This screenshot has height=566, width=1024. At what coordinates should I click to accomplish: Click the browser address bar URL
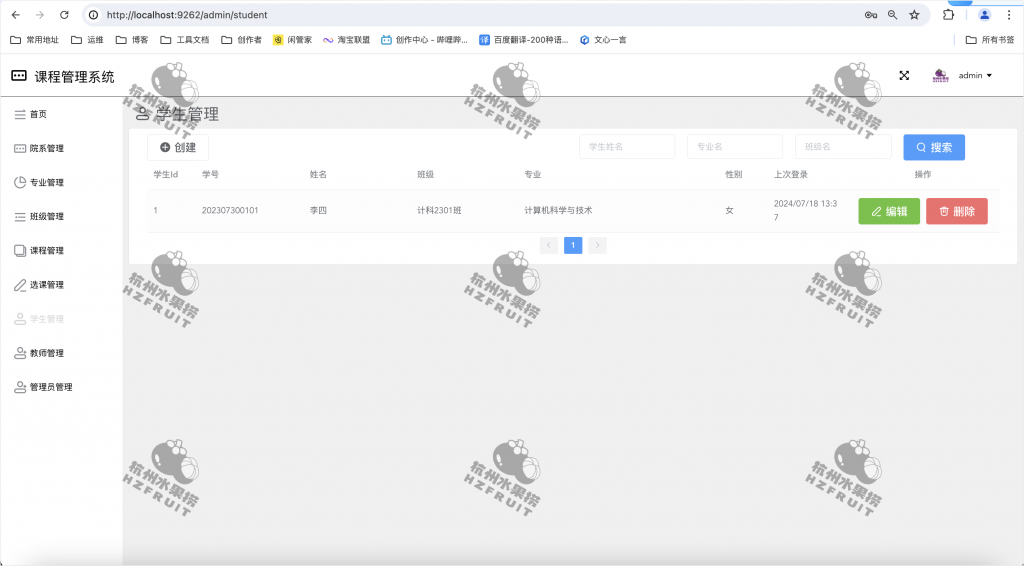(187, 14)
